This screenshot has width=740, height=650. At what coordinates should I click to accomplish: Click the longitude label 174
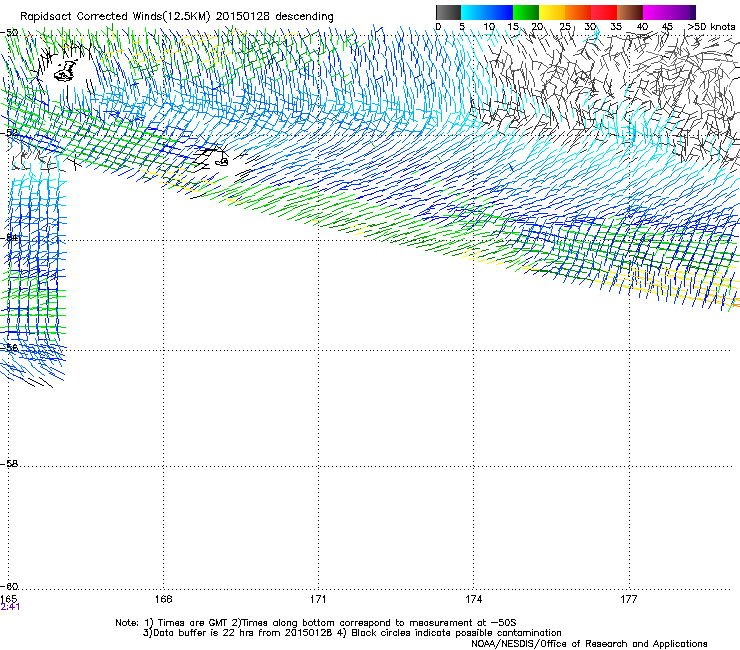[x=473, y=599]
